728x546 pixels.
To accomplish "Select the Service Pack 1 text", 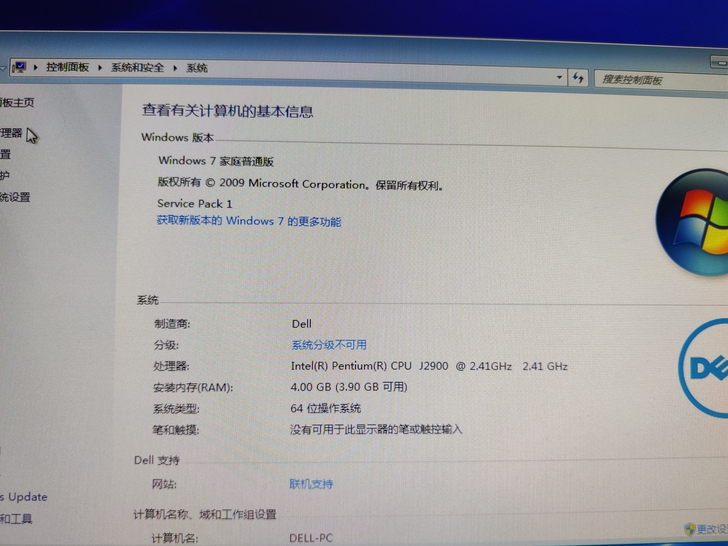I will pyautogui.click(x=195, y=203).
